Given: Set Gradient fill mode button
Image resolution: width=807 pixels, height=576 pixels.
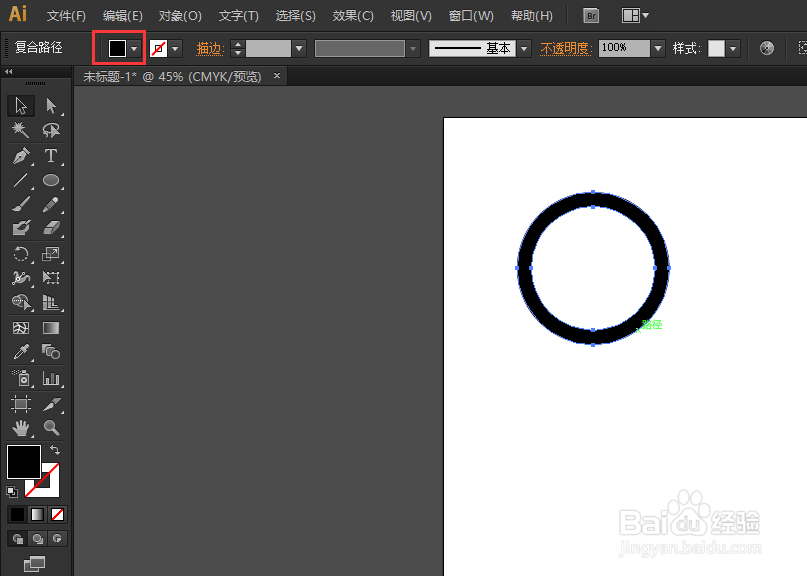Looking at the screenshot, I should 37,514.
